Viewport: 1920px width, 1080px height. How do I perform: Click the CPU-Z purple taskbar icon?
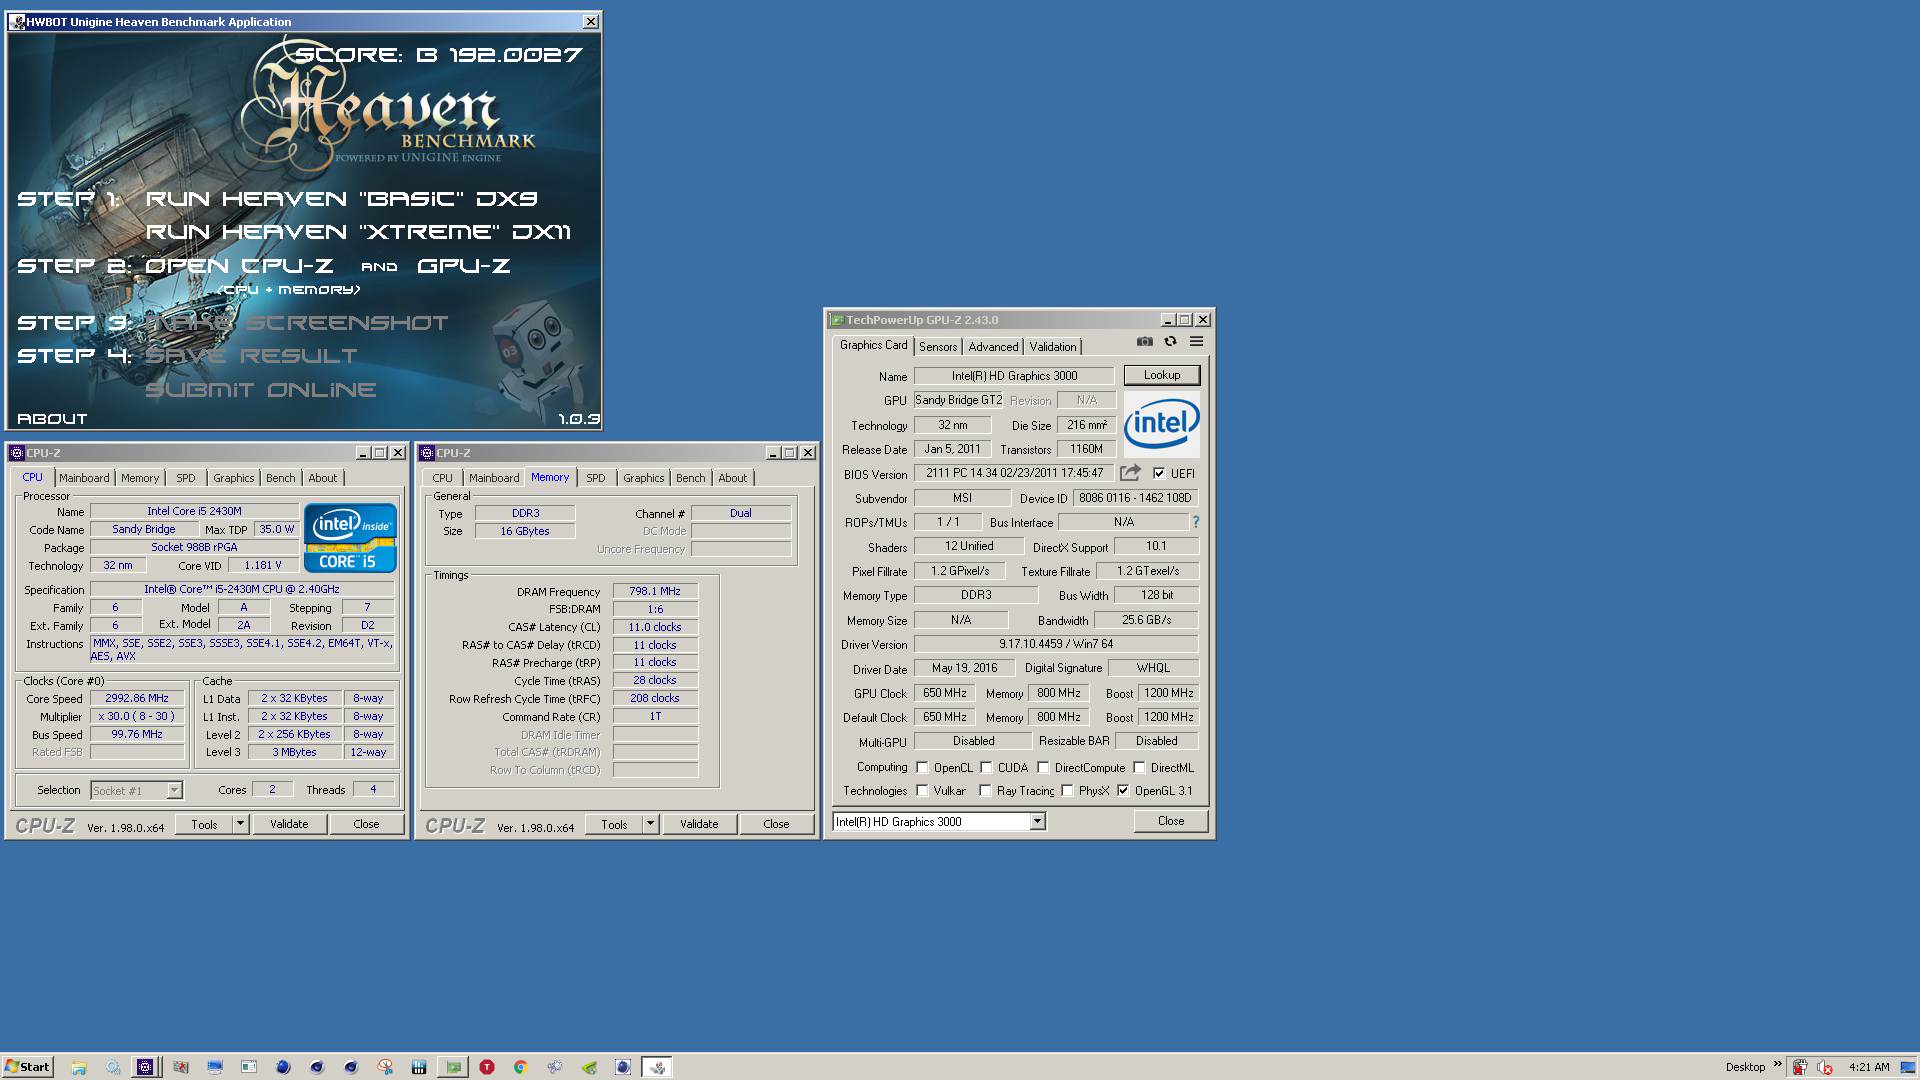tap(145, 1067)
